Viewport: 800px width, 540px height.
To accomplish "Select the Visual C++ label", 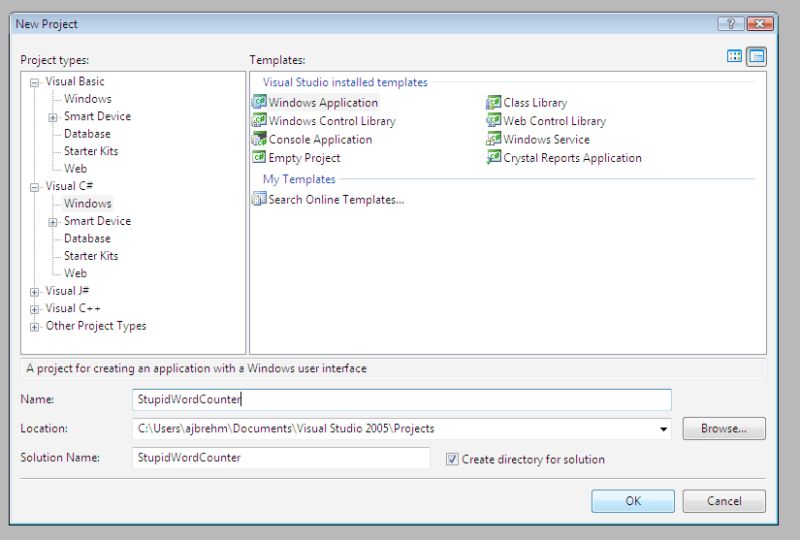I will (73, 308).
